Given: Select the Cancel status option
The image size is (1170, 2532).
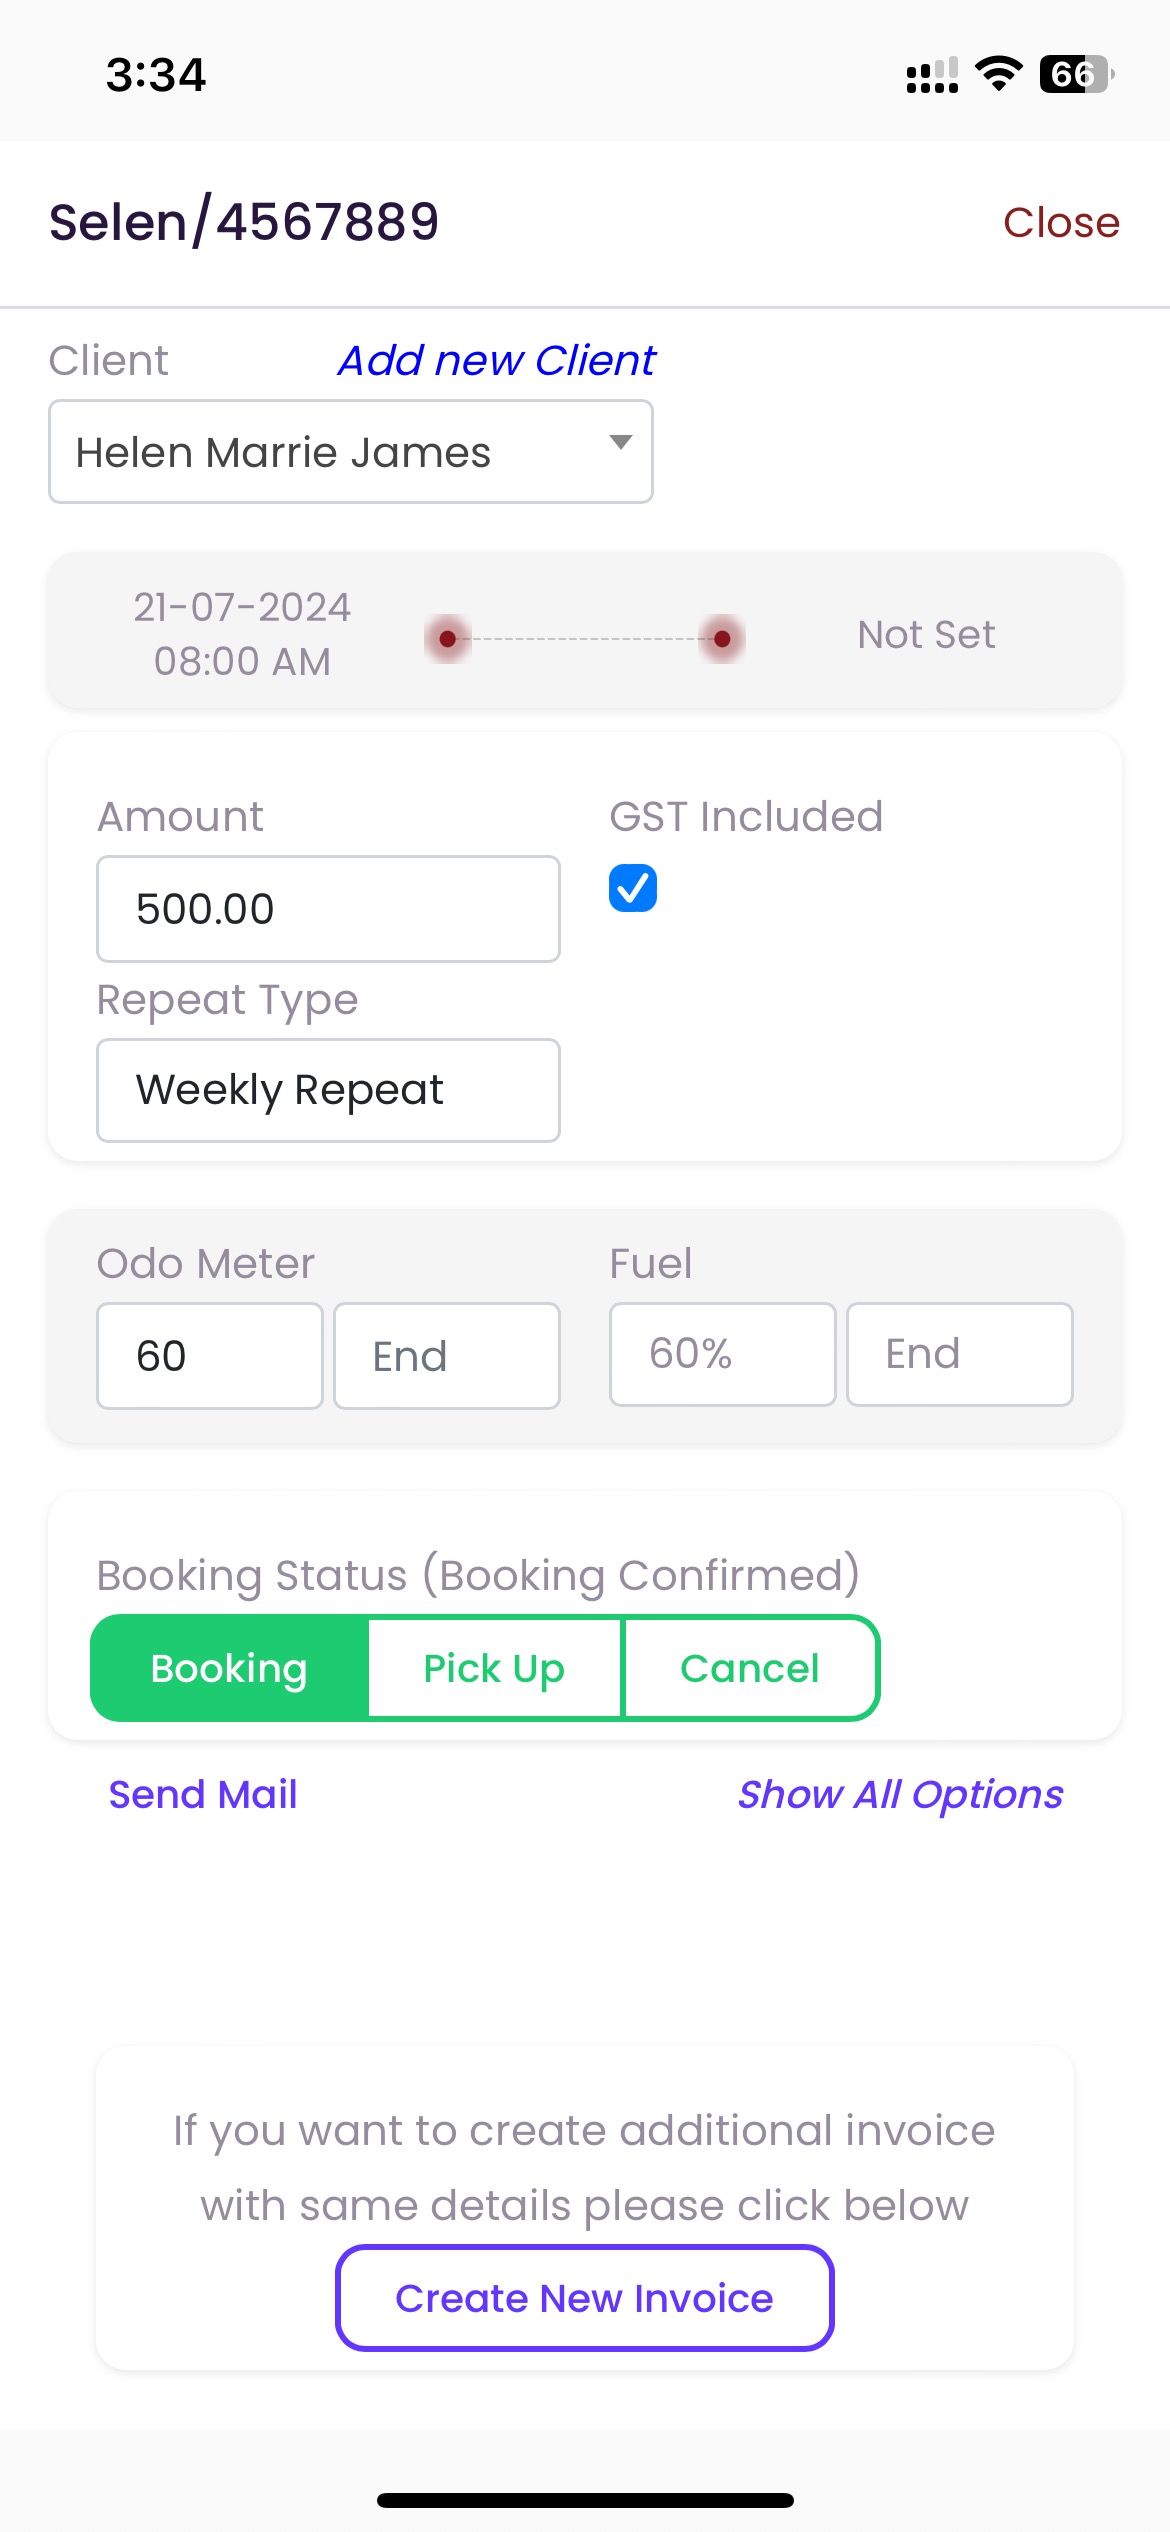Looking at the screenshot, I should (x=750, y=1668).
